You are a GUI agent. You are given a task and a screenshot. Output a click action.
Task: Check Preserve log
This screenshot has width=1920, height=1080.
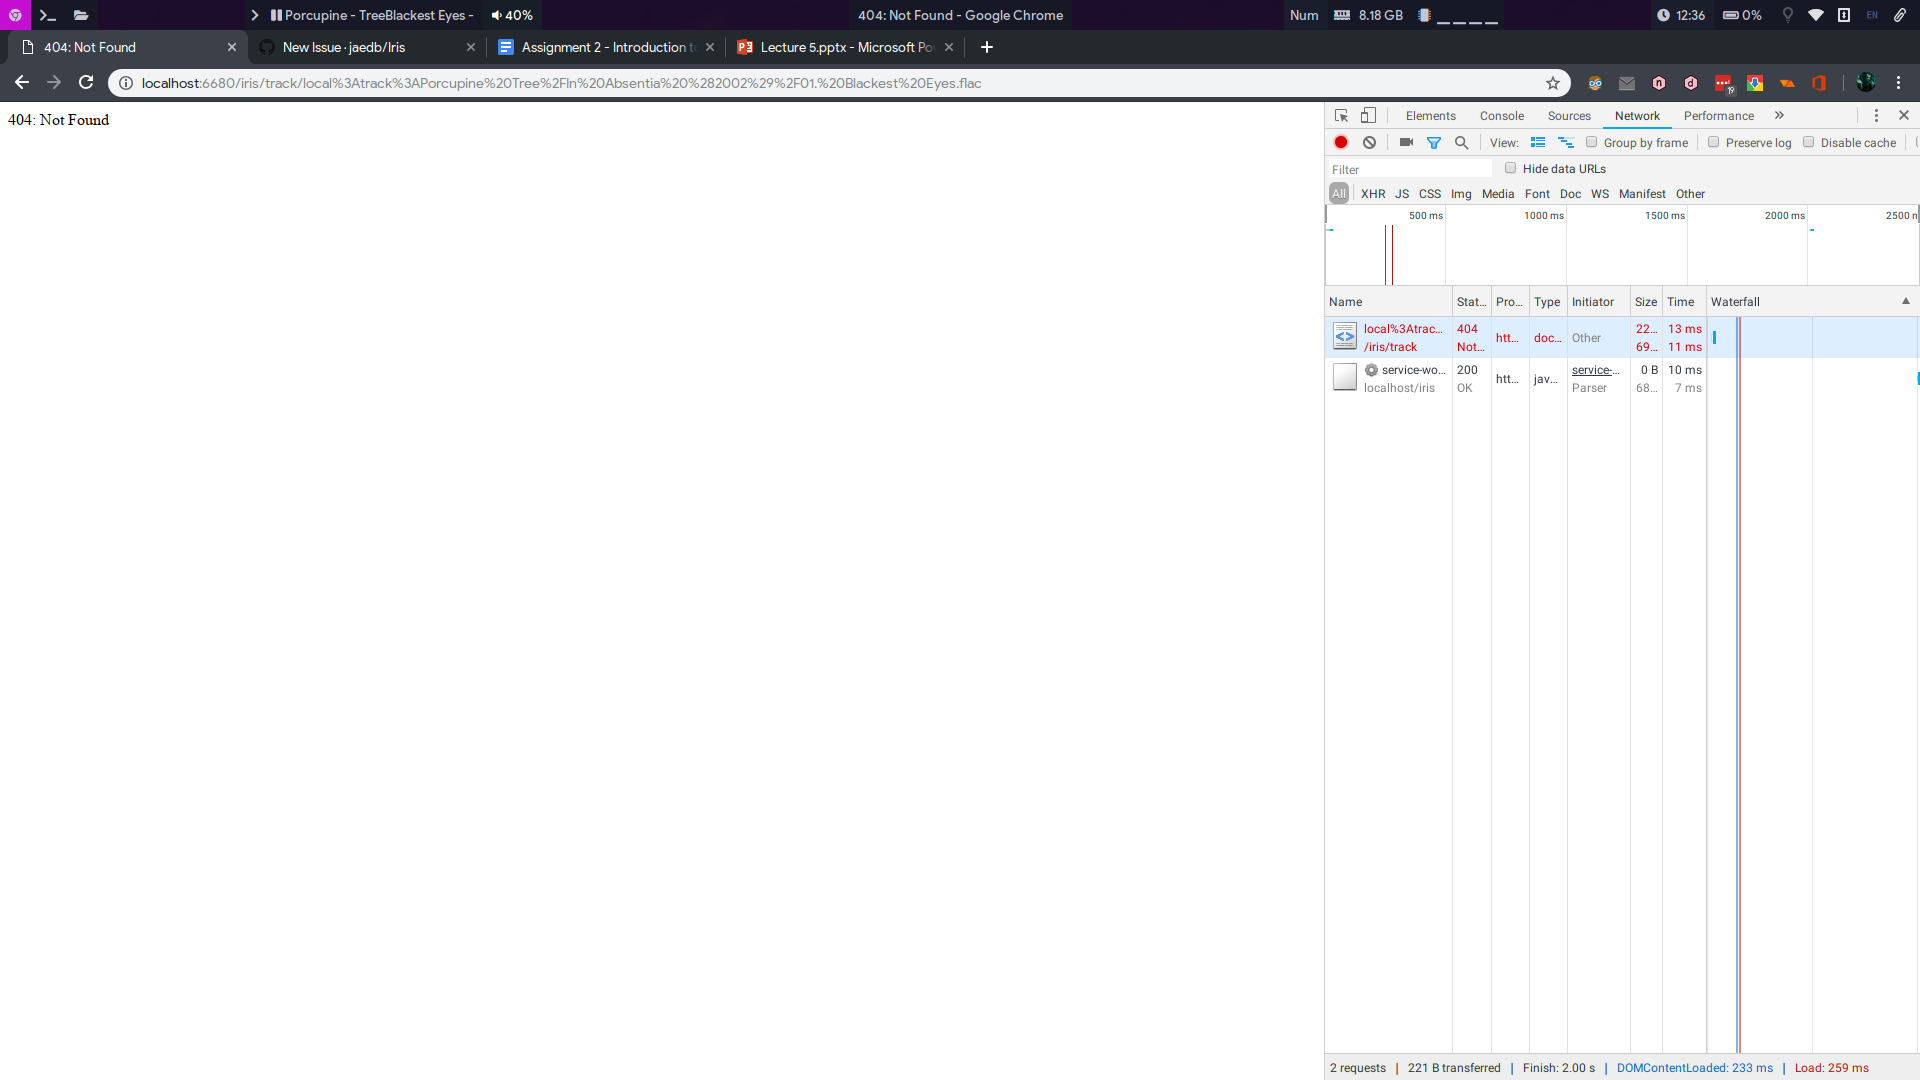pos(1714,142)
